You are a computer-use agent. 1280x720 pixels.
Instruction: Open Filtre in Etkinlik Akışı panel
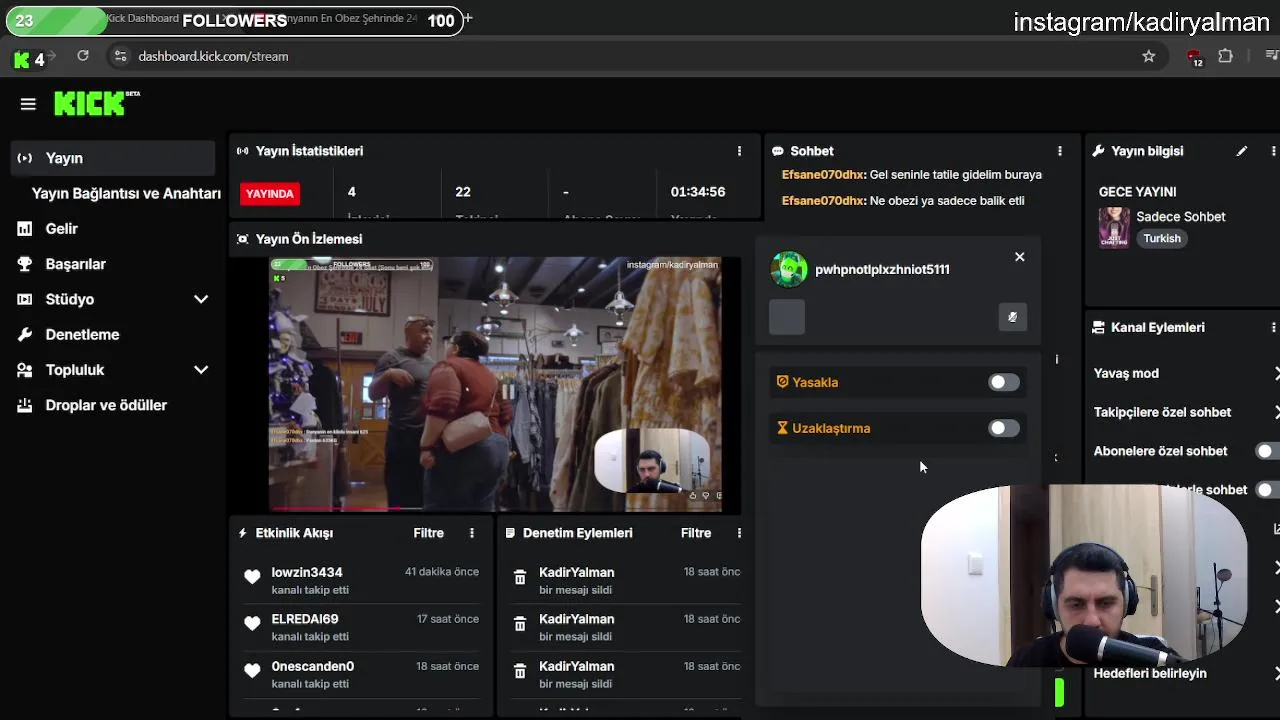pyautogui.click(x=429, y=533)
